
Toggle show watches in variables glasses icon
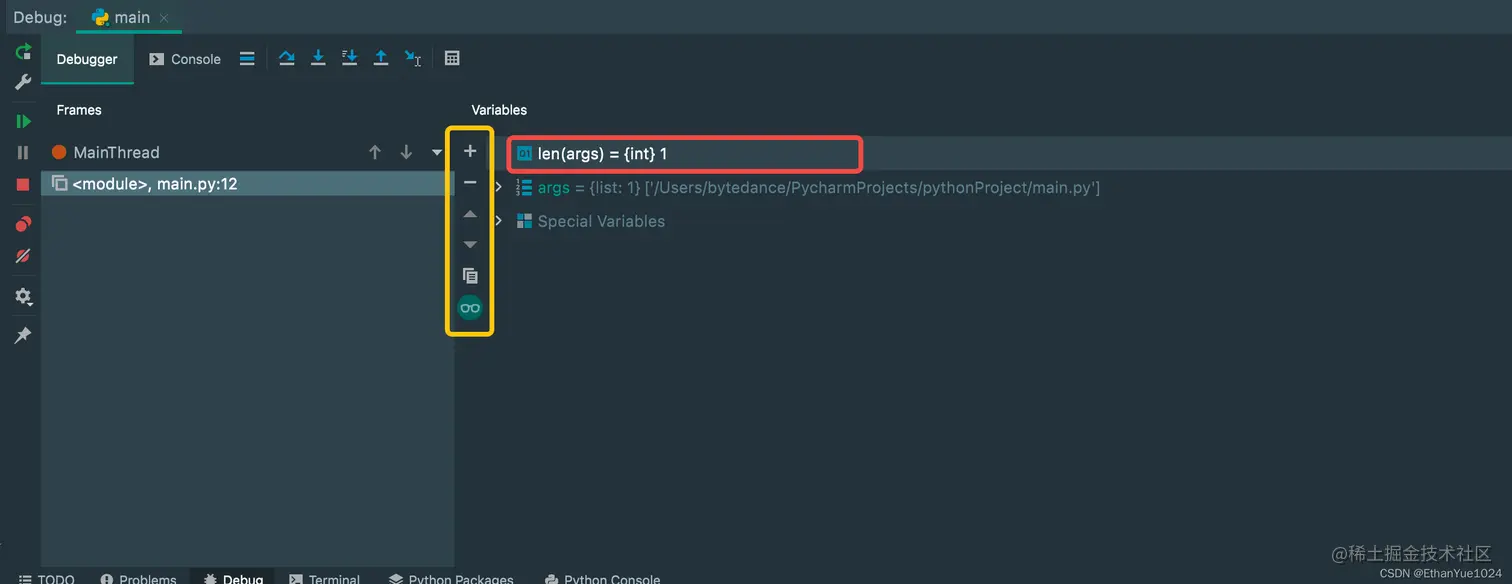click(x=470, y=308)
